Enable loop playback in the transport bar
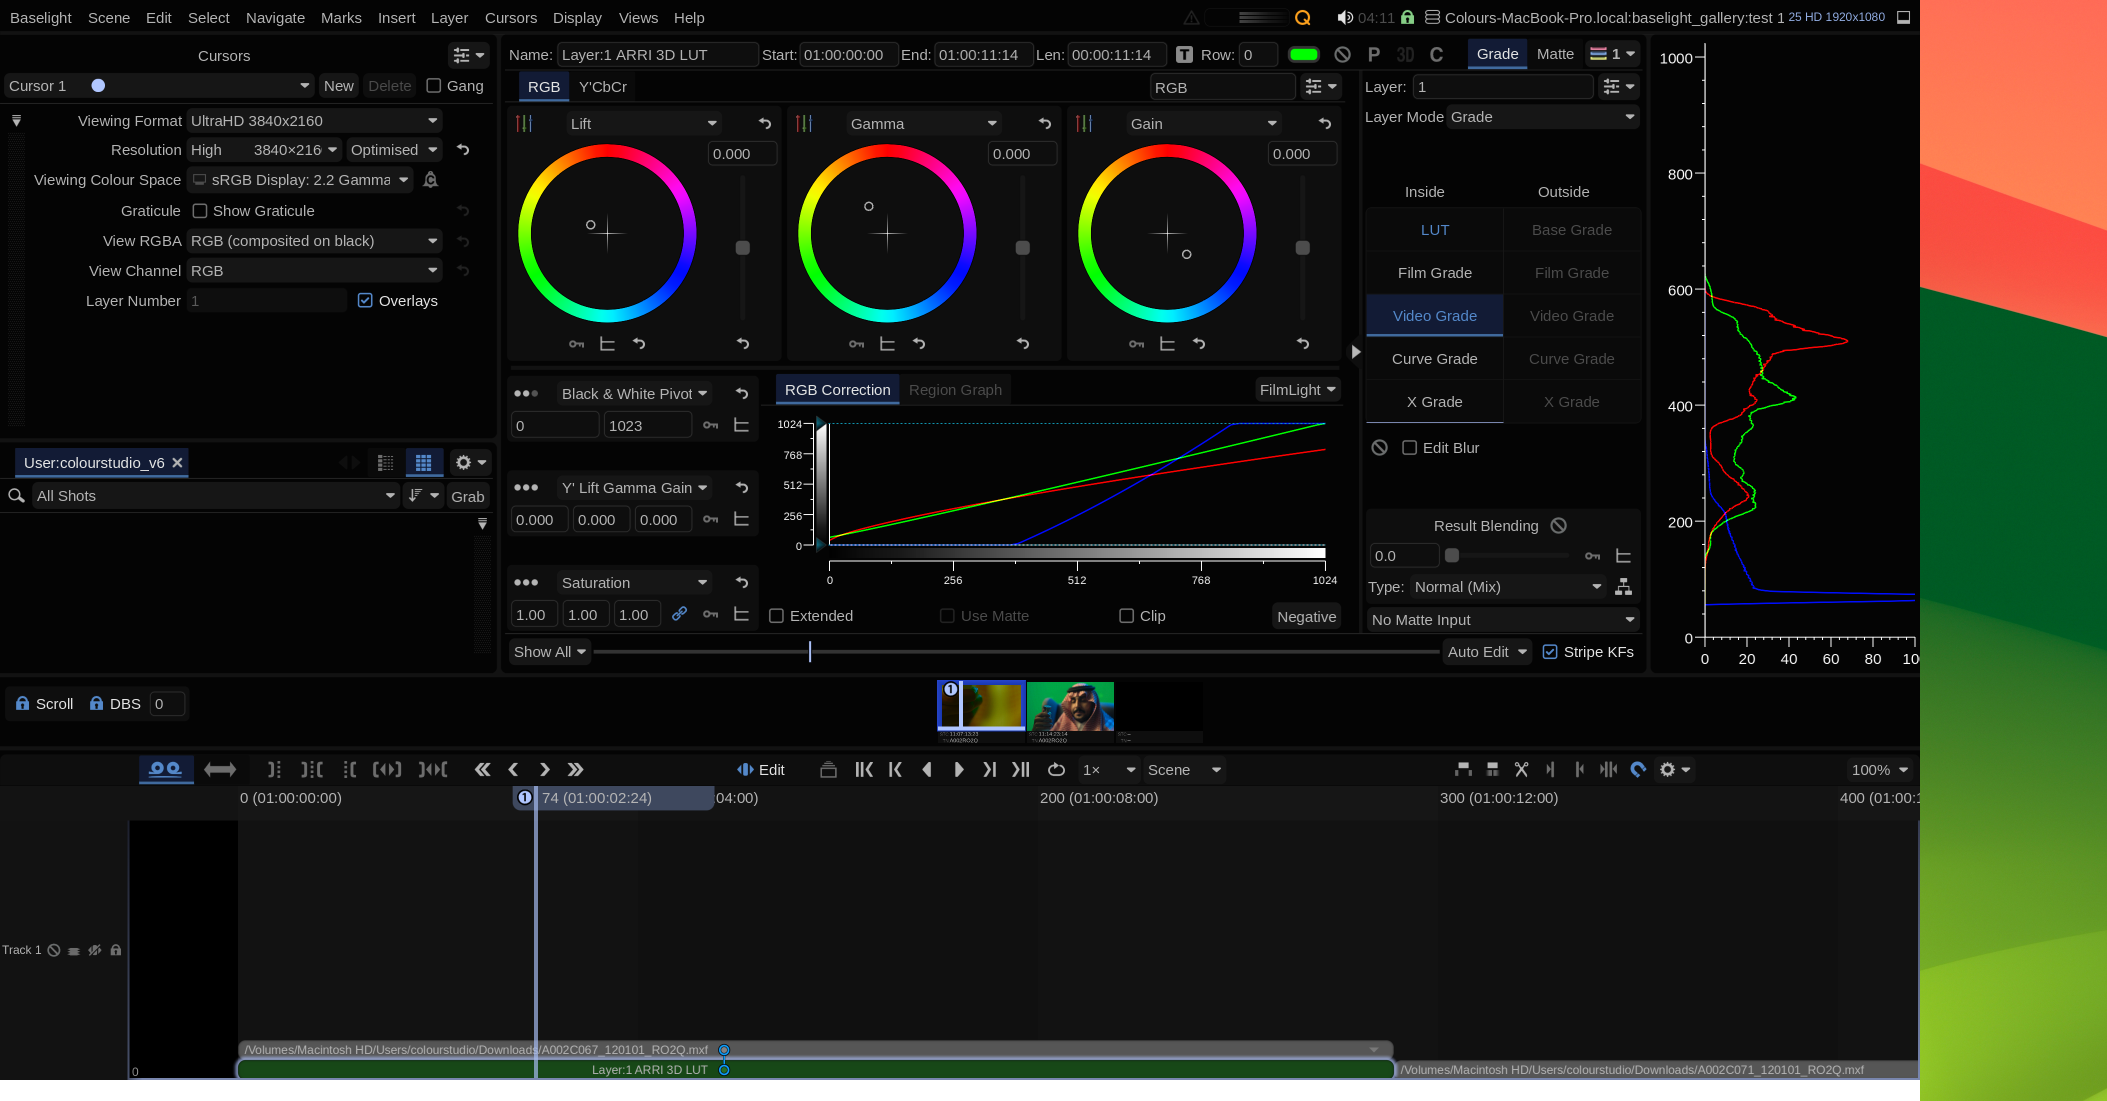The height and width of the screenshot is (1101, 2107). click(1056, 770)
